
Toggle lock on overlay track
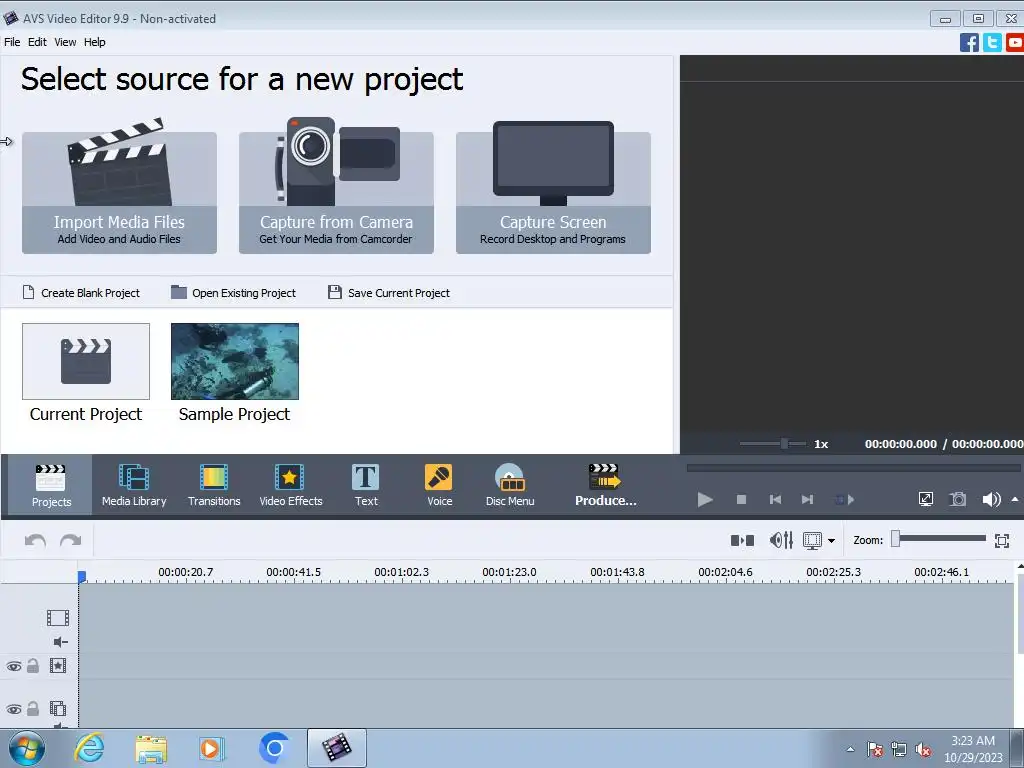(33, 709)
